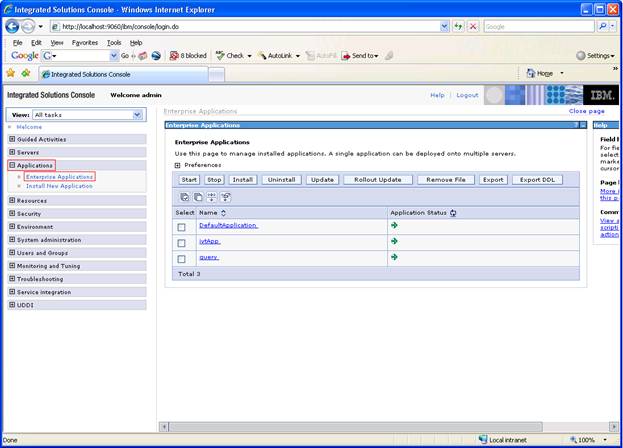
Task: Open the View menu
Action: [57, 42]
